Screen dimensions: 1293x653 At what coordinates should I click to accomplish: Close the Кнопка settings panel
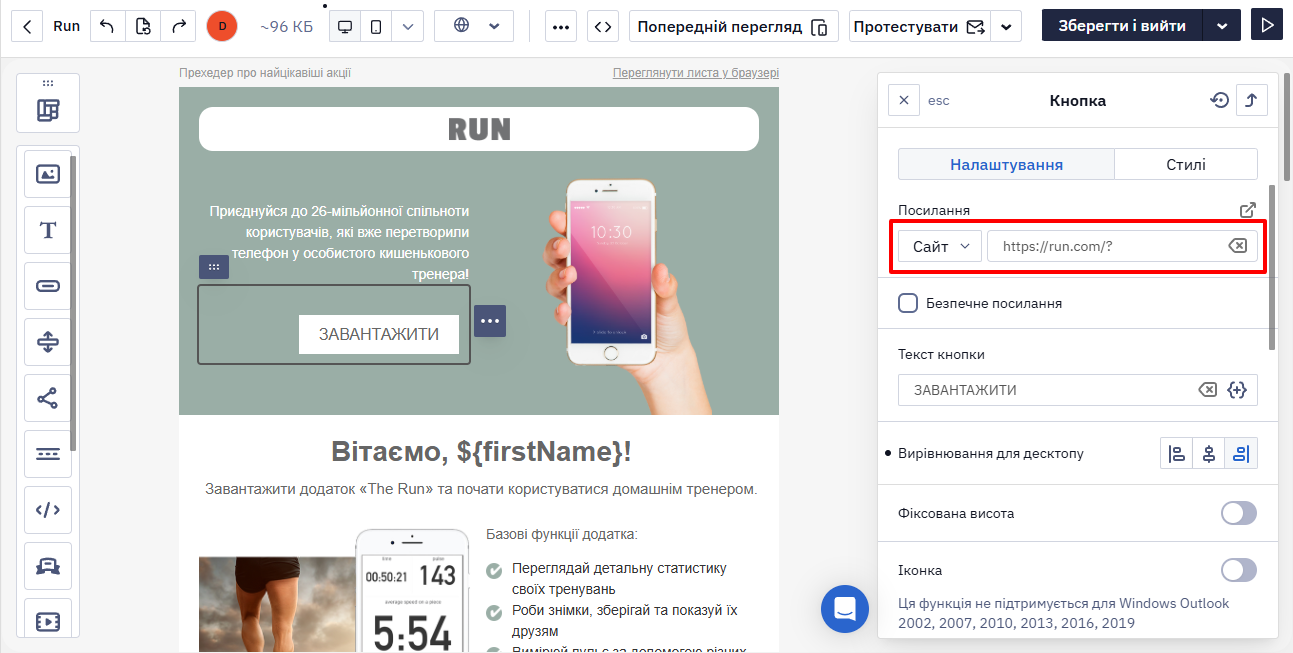(904, 100)
